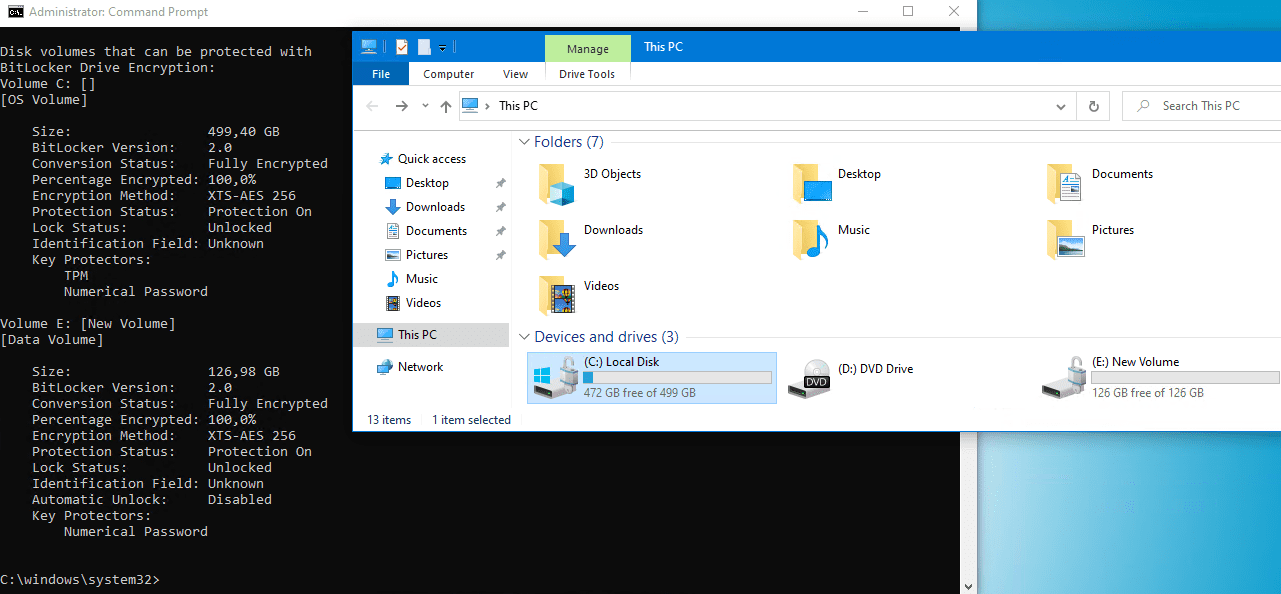Image resolution: width=1281 pixels, height=594 pixels.
Task: Open the Videos folder in Folders group
Action: point(556,295)
